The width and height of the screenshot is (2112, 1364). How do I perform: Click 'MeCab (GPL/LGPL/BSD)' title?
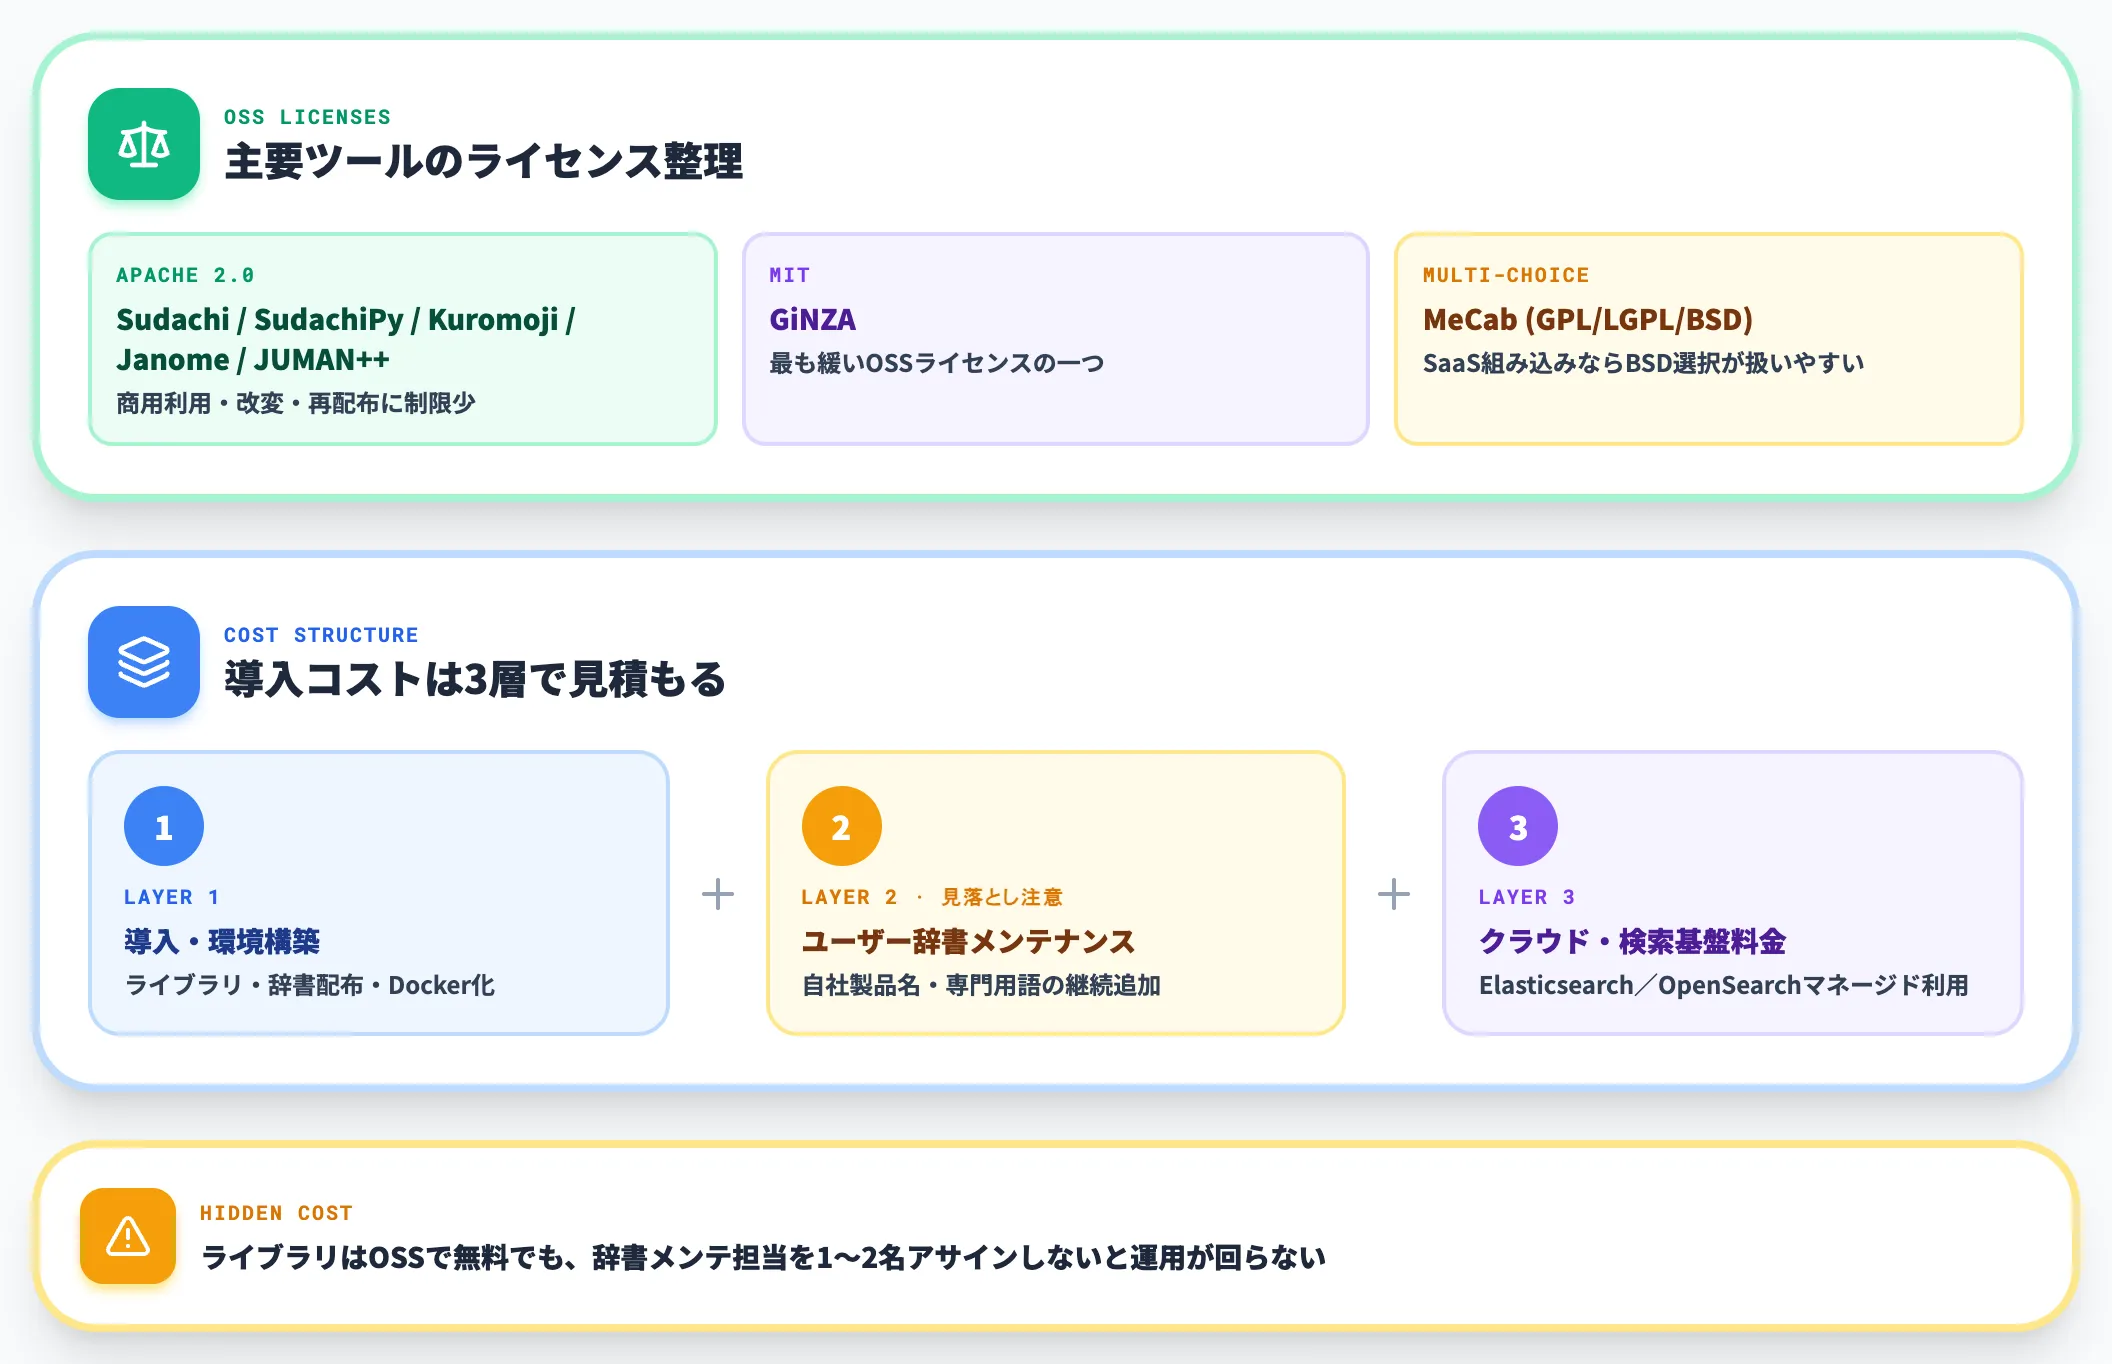(x=1588, y=320)
